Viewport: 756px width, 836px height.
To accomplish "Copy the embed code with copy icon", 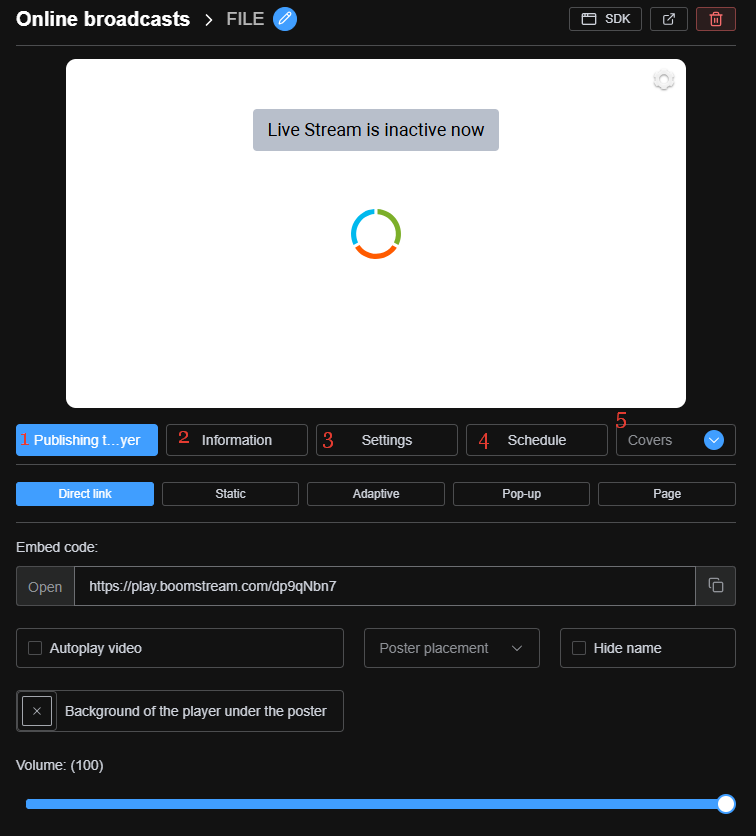I will coord(715,585).
